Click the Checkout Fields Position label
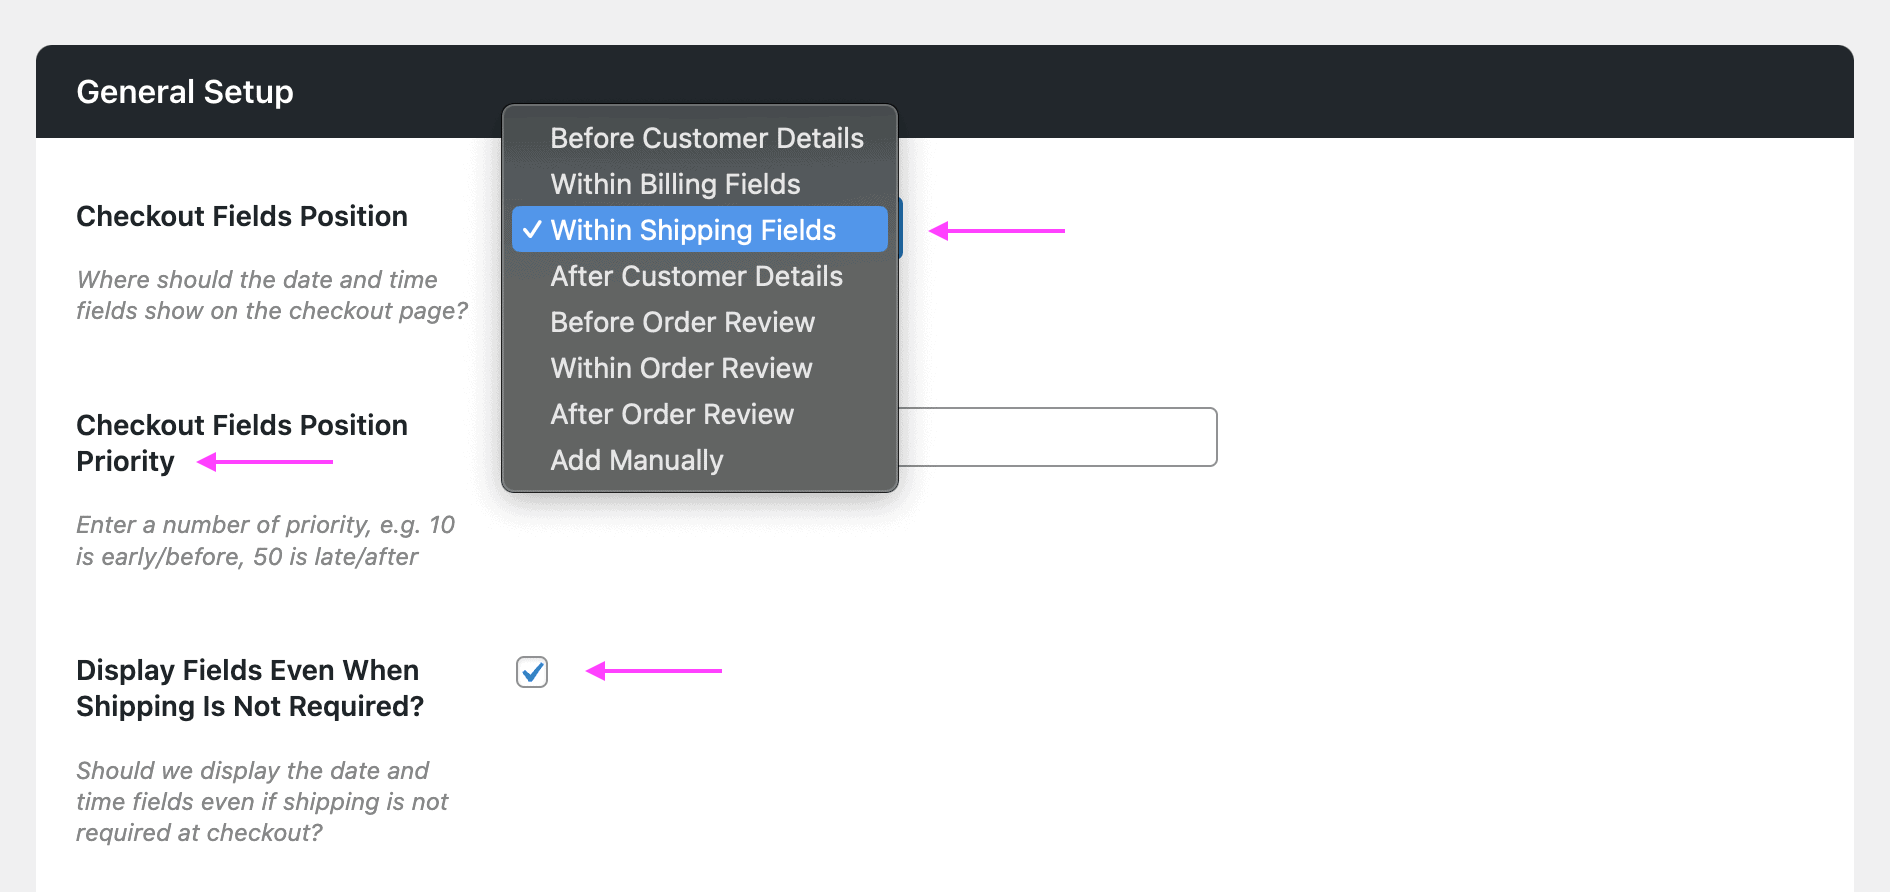The image size is (1890, 892). [241, 216]
